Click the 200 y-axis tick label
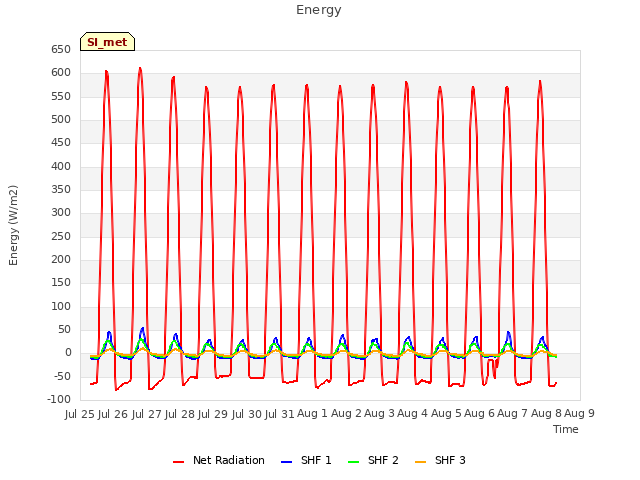The width and height of the screenshot is (640, 480). [x=61, y=260]
